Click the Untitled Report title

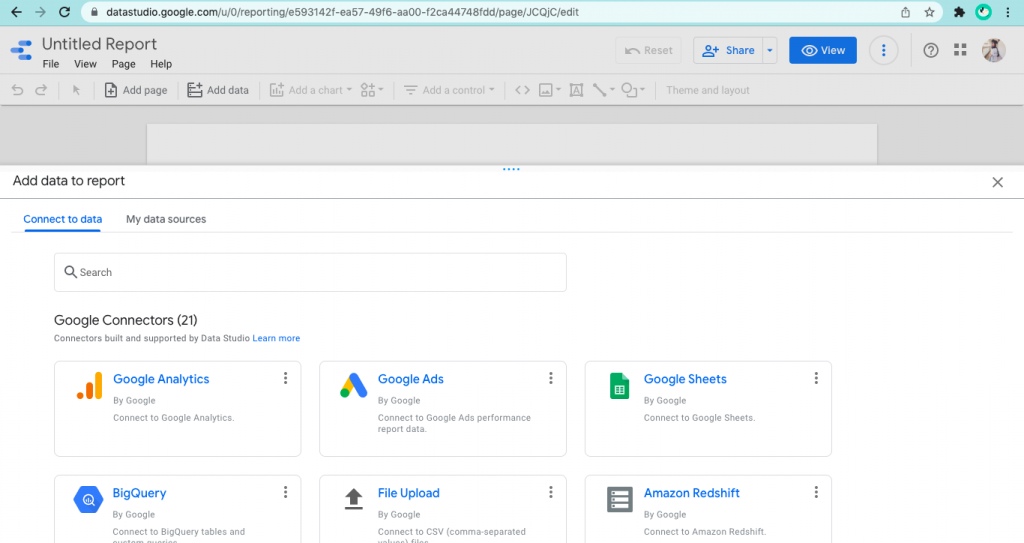99,44
